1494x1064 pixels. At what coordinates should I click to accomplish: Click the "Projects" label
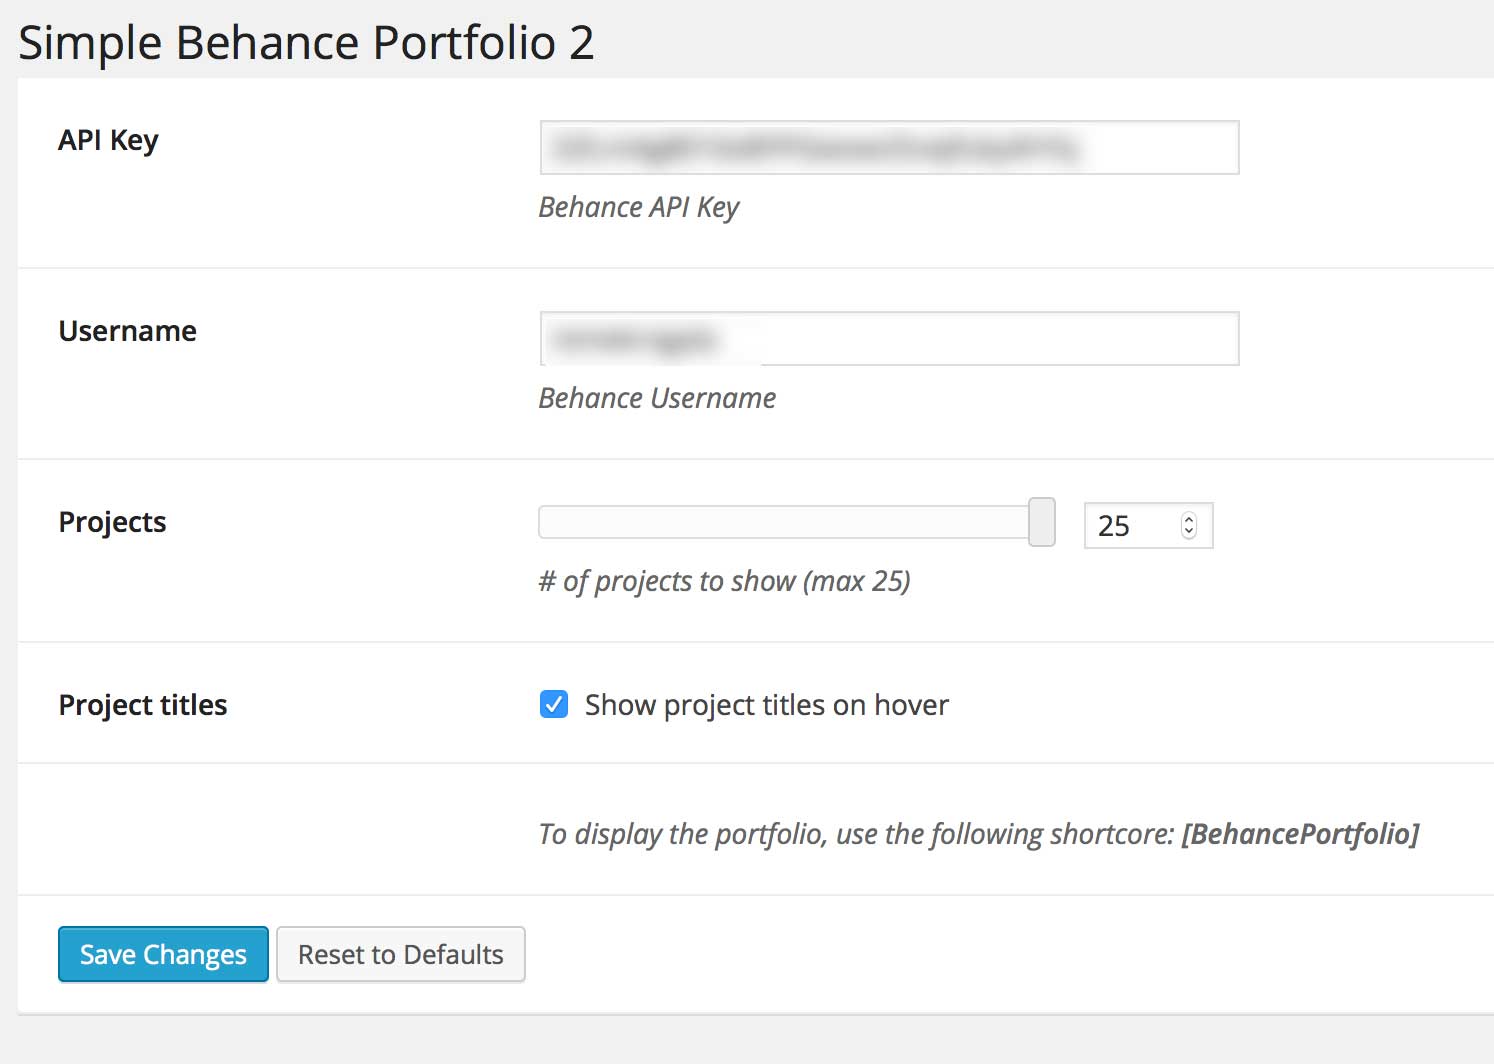(112, 522)
